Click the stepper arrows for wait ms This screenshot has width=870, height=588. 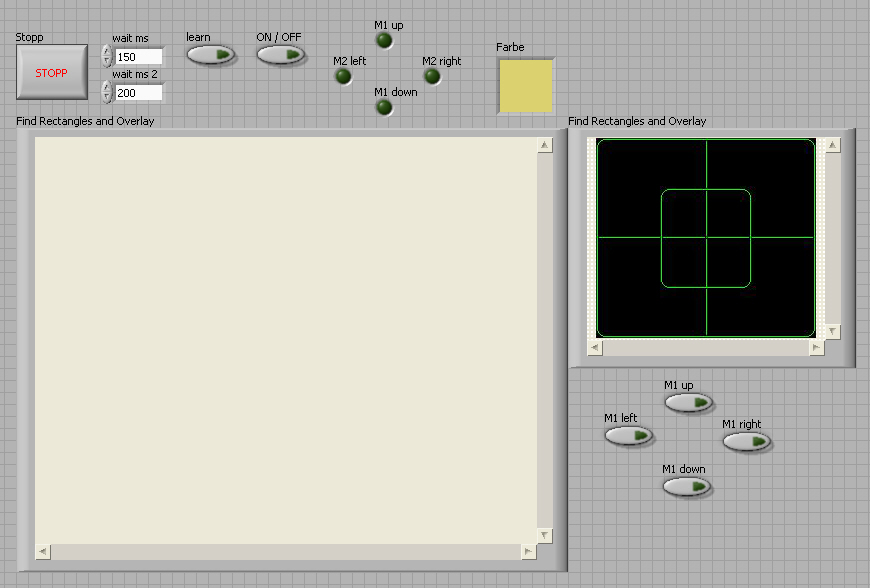pos(107,57)
